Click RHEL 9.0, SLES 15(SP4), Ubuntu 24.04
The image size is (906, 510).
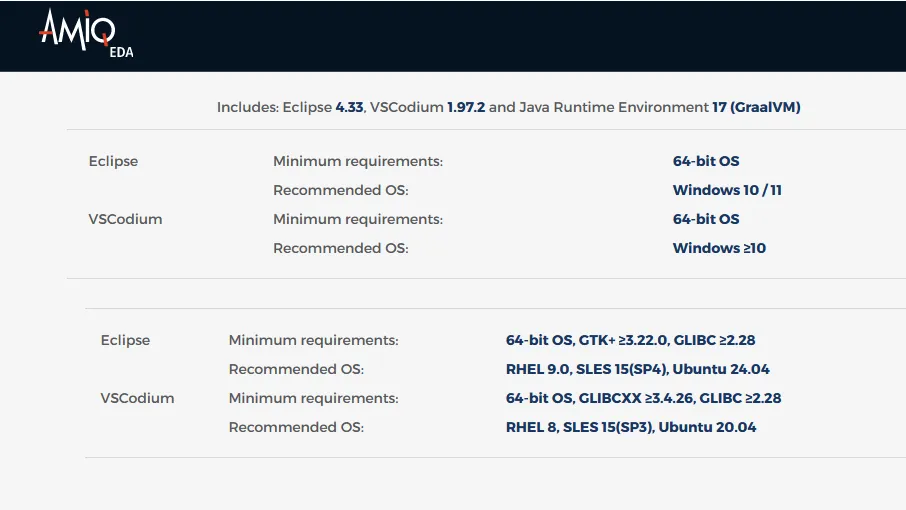[637, 369]
